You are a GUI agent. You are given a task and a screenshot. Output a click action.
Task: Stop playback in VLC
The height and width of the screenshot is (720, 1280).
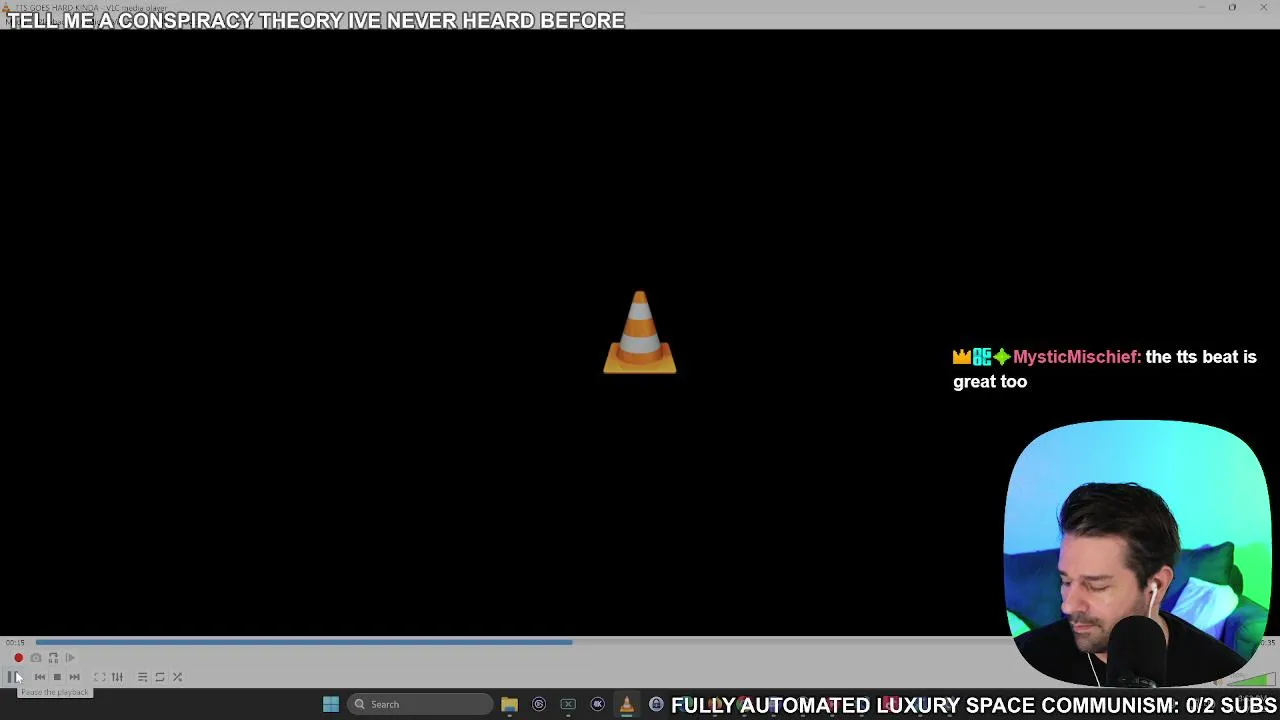(x=57, y=677)
